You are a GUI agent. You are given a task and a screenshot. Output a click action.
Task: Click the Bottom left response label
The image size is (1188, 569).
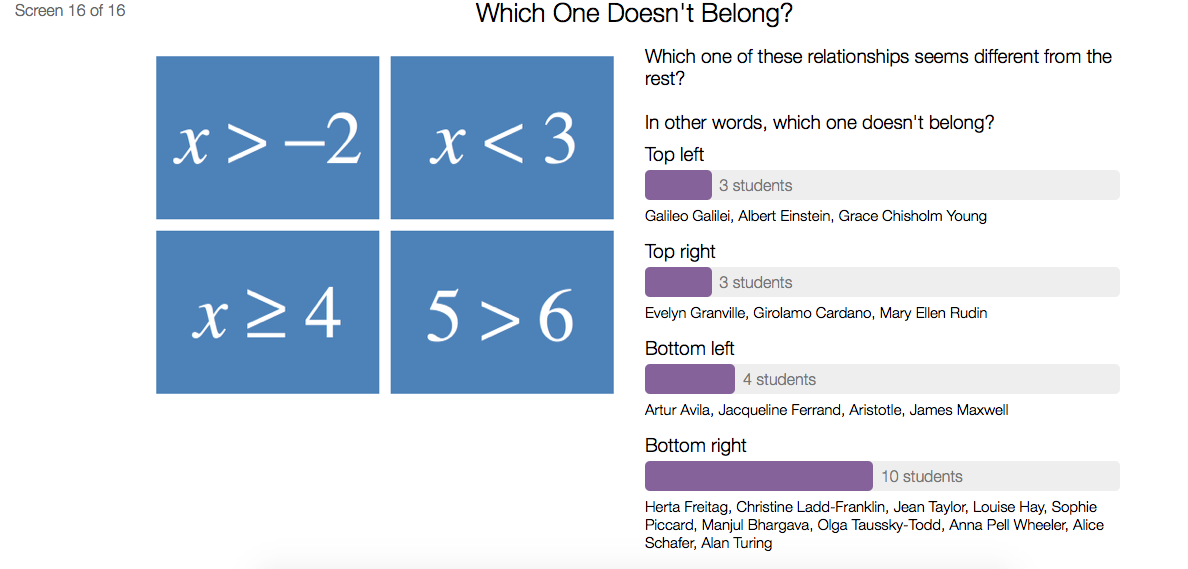coord(689,348)
